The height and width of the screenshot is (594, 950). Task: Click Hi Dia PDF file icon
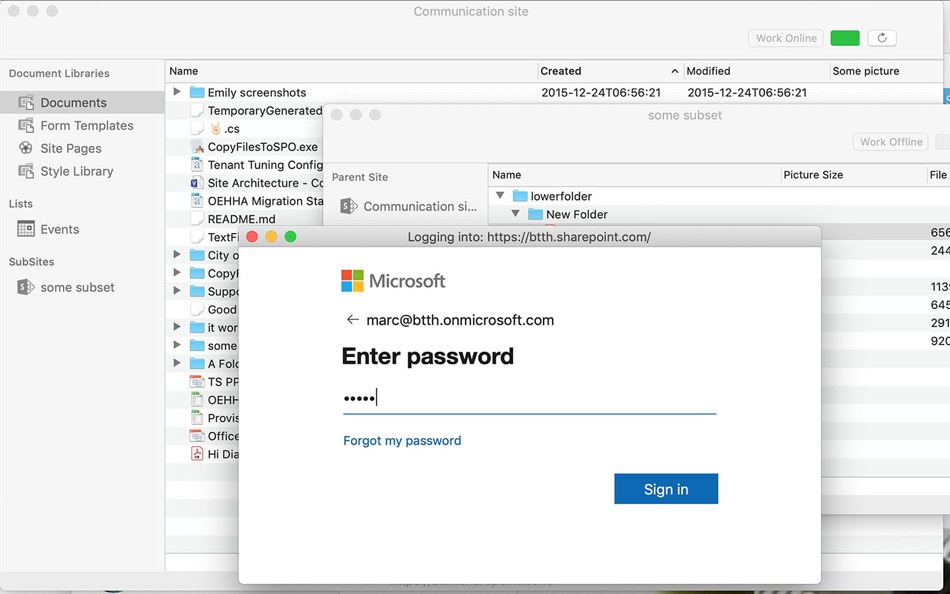(x=197, y=453)
